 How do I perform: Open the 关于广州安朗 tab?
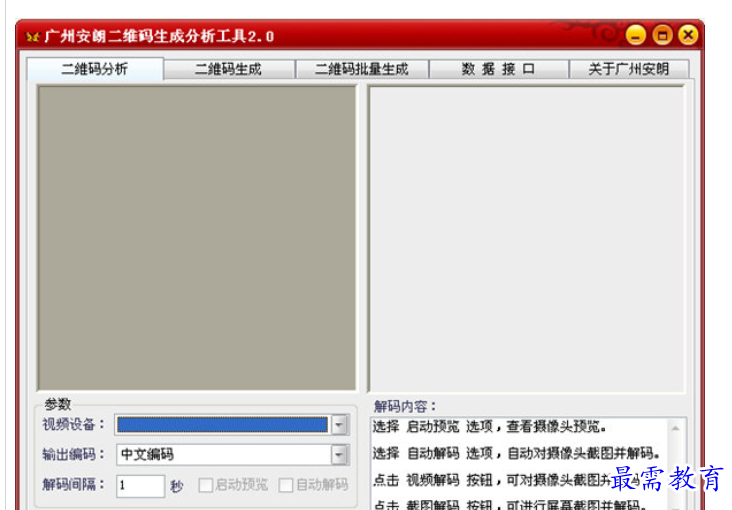[629, 70]
